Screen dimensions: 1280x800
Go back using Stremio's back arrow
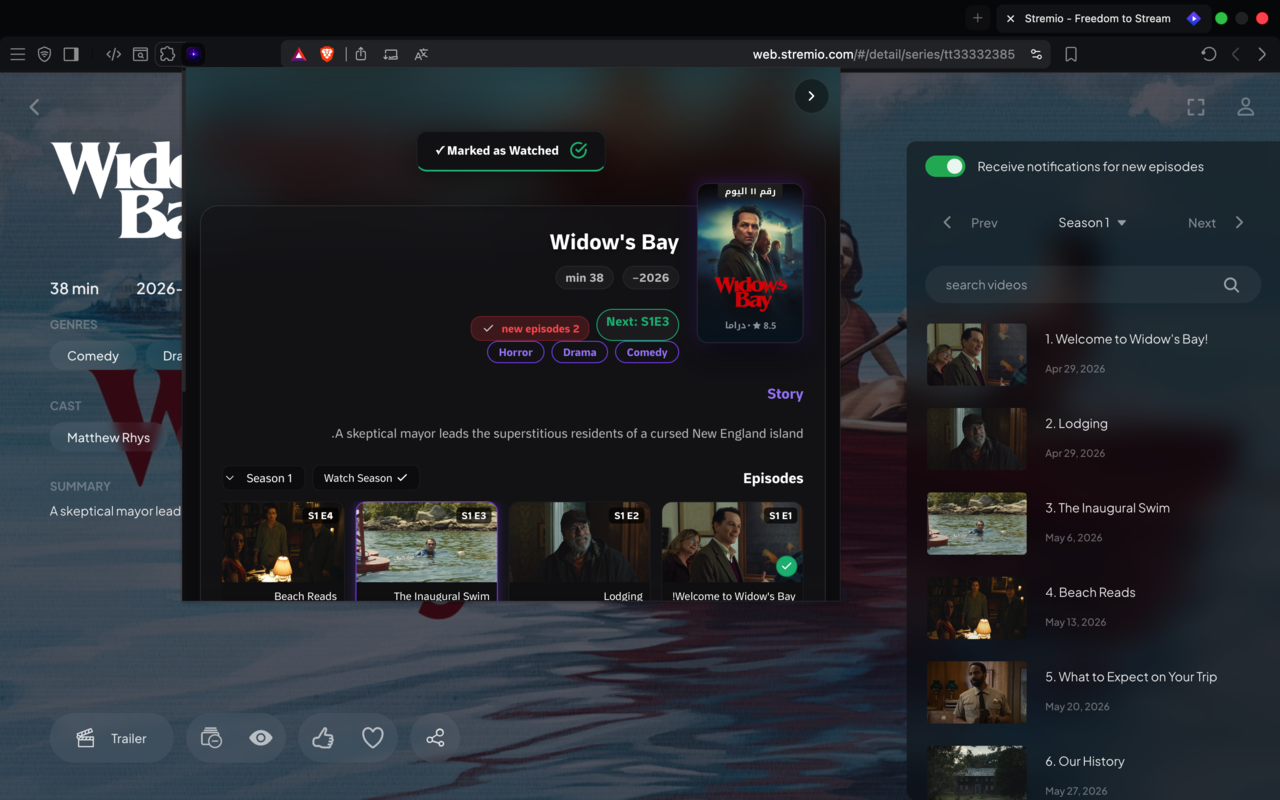[34, 107]
